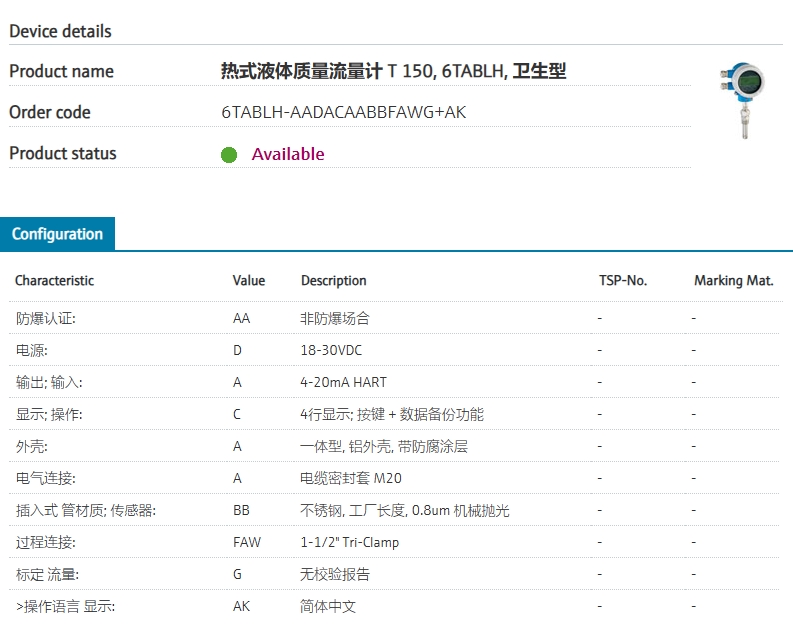Viewport: 793px width, 632px height.
Task: Click value C for display operation
Action: point(237,415)
